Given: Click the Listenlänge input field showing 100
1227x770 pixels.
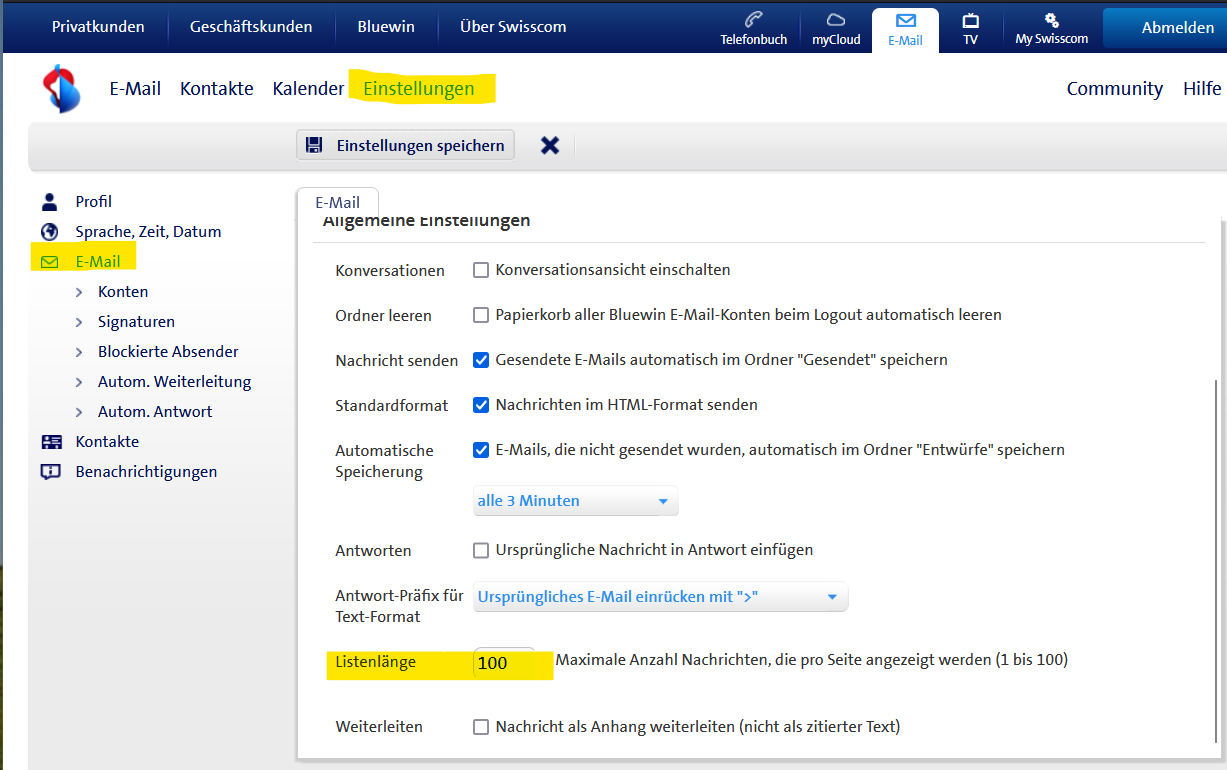Looking at the screenshot, I should (x=505, y=663).
